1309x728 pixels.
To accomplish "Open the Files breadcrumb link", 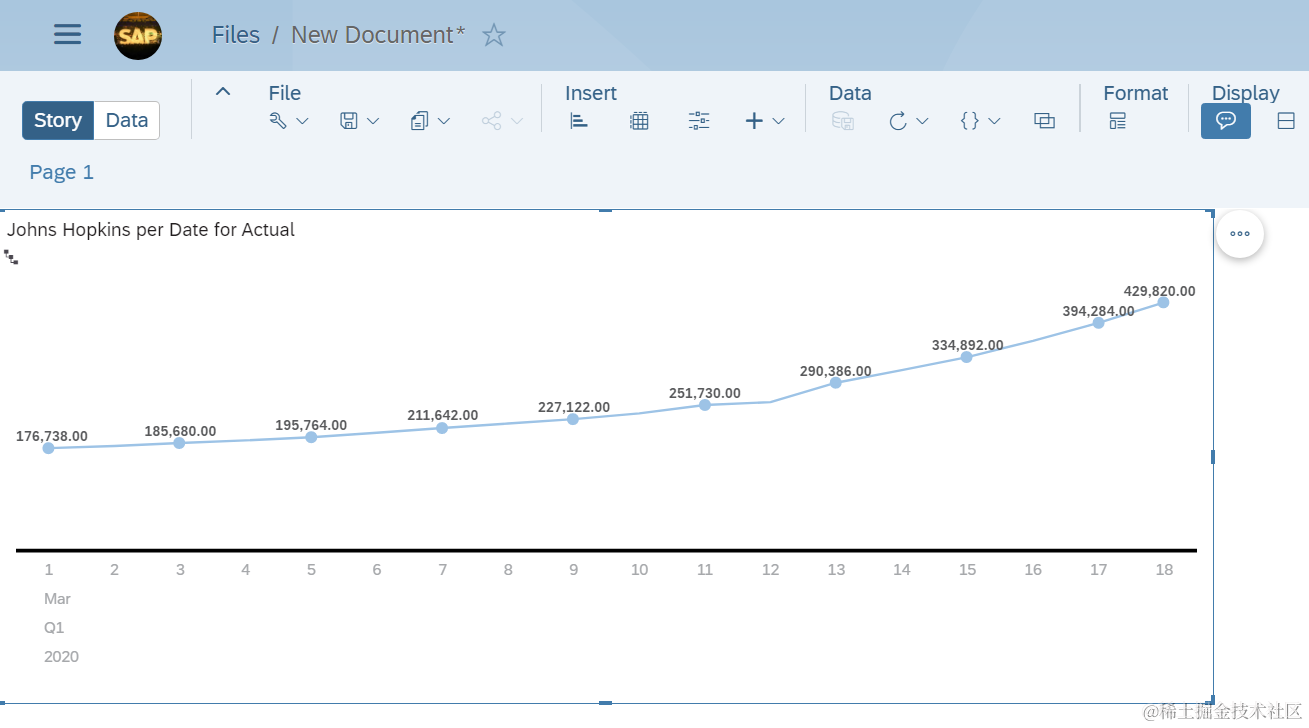I will pyautogui.click(x=236, y=35).
